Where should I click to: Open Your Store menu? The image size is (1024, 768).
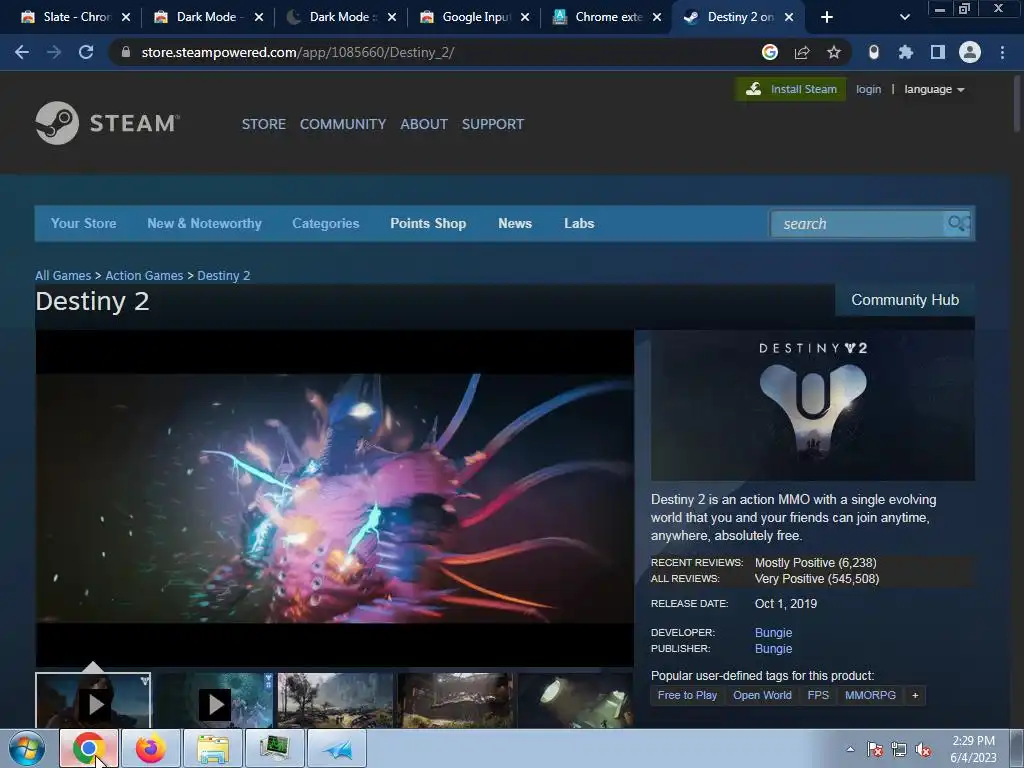point(84,223)
